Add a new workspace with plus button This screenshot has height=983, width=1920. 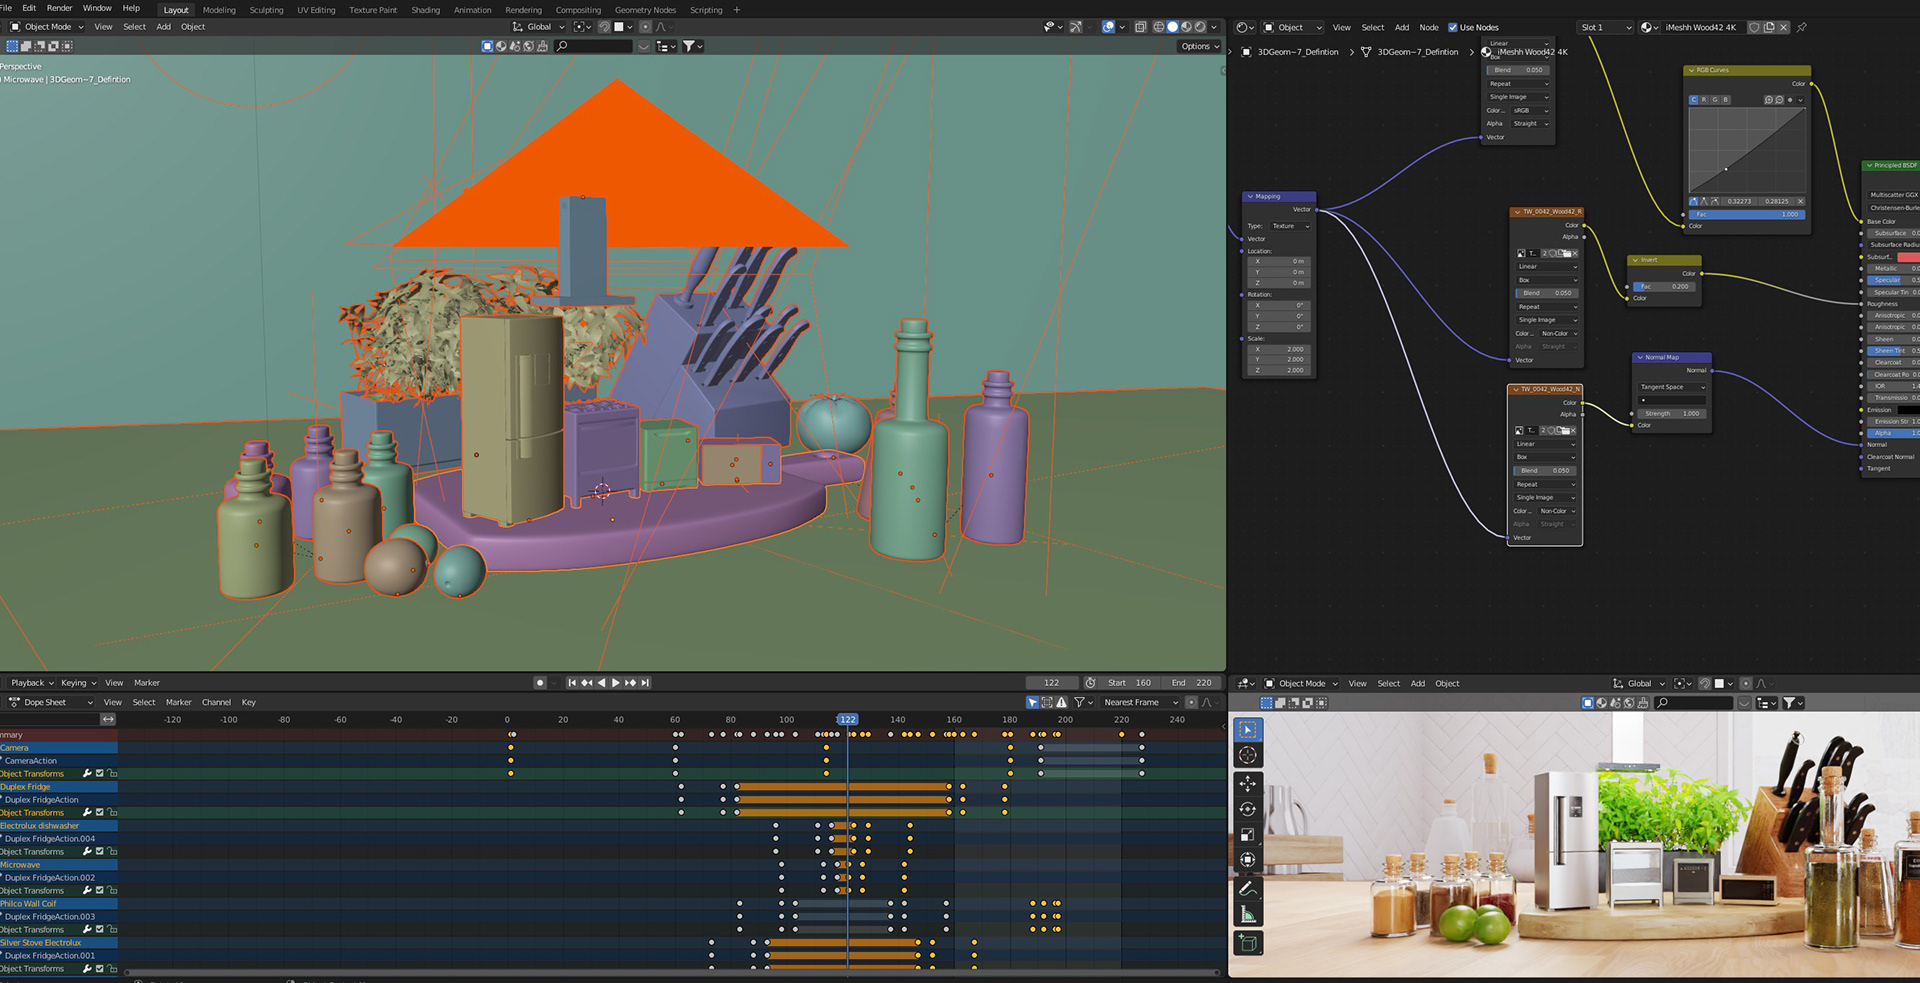coord(737,10)
